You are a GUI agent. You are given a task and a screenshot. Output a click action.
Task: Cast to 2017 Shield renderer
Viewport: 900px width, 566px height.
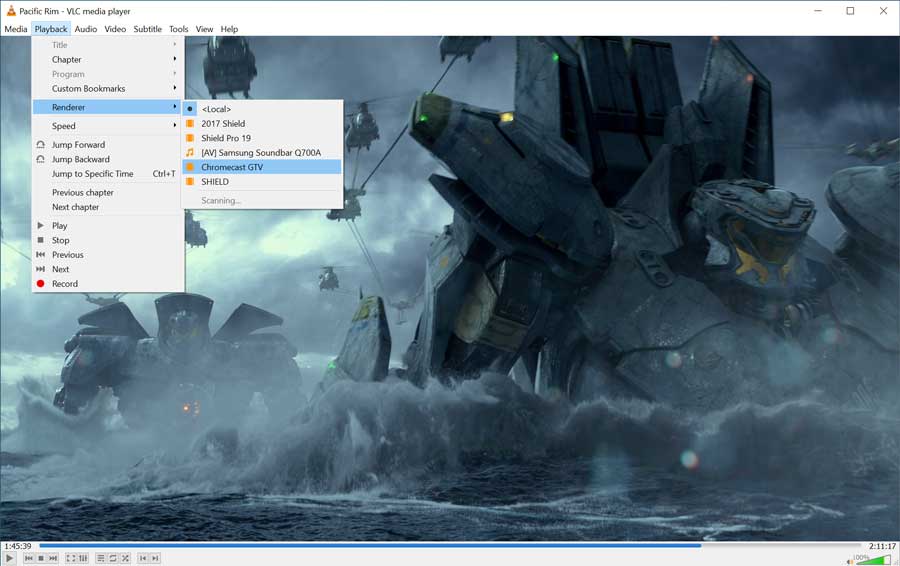tap(262, 123)
